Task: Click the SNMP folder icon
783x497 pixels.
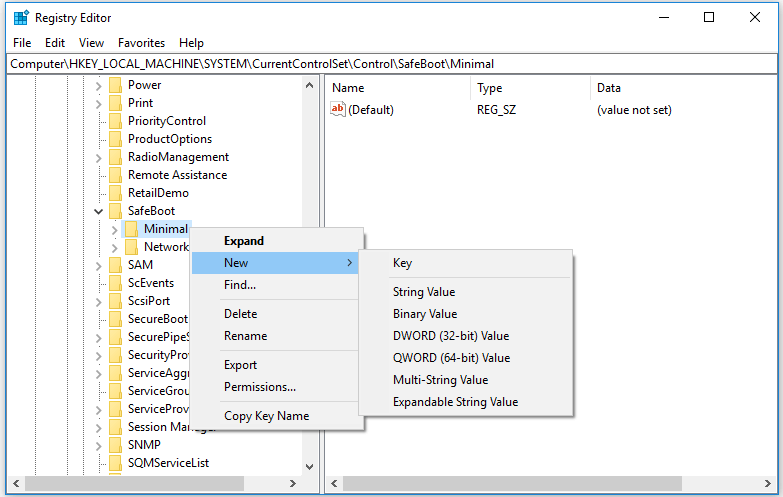Action: coord(115,445)
